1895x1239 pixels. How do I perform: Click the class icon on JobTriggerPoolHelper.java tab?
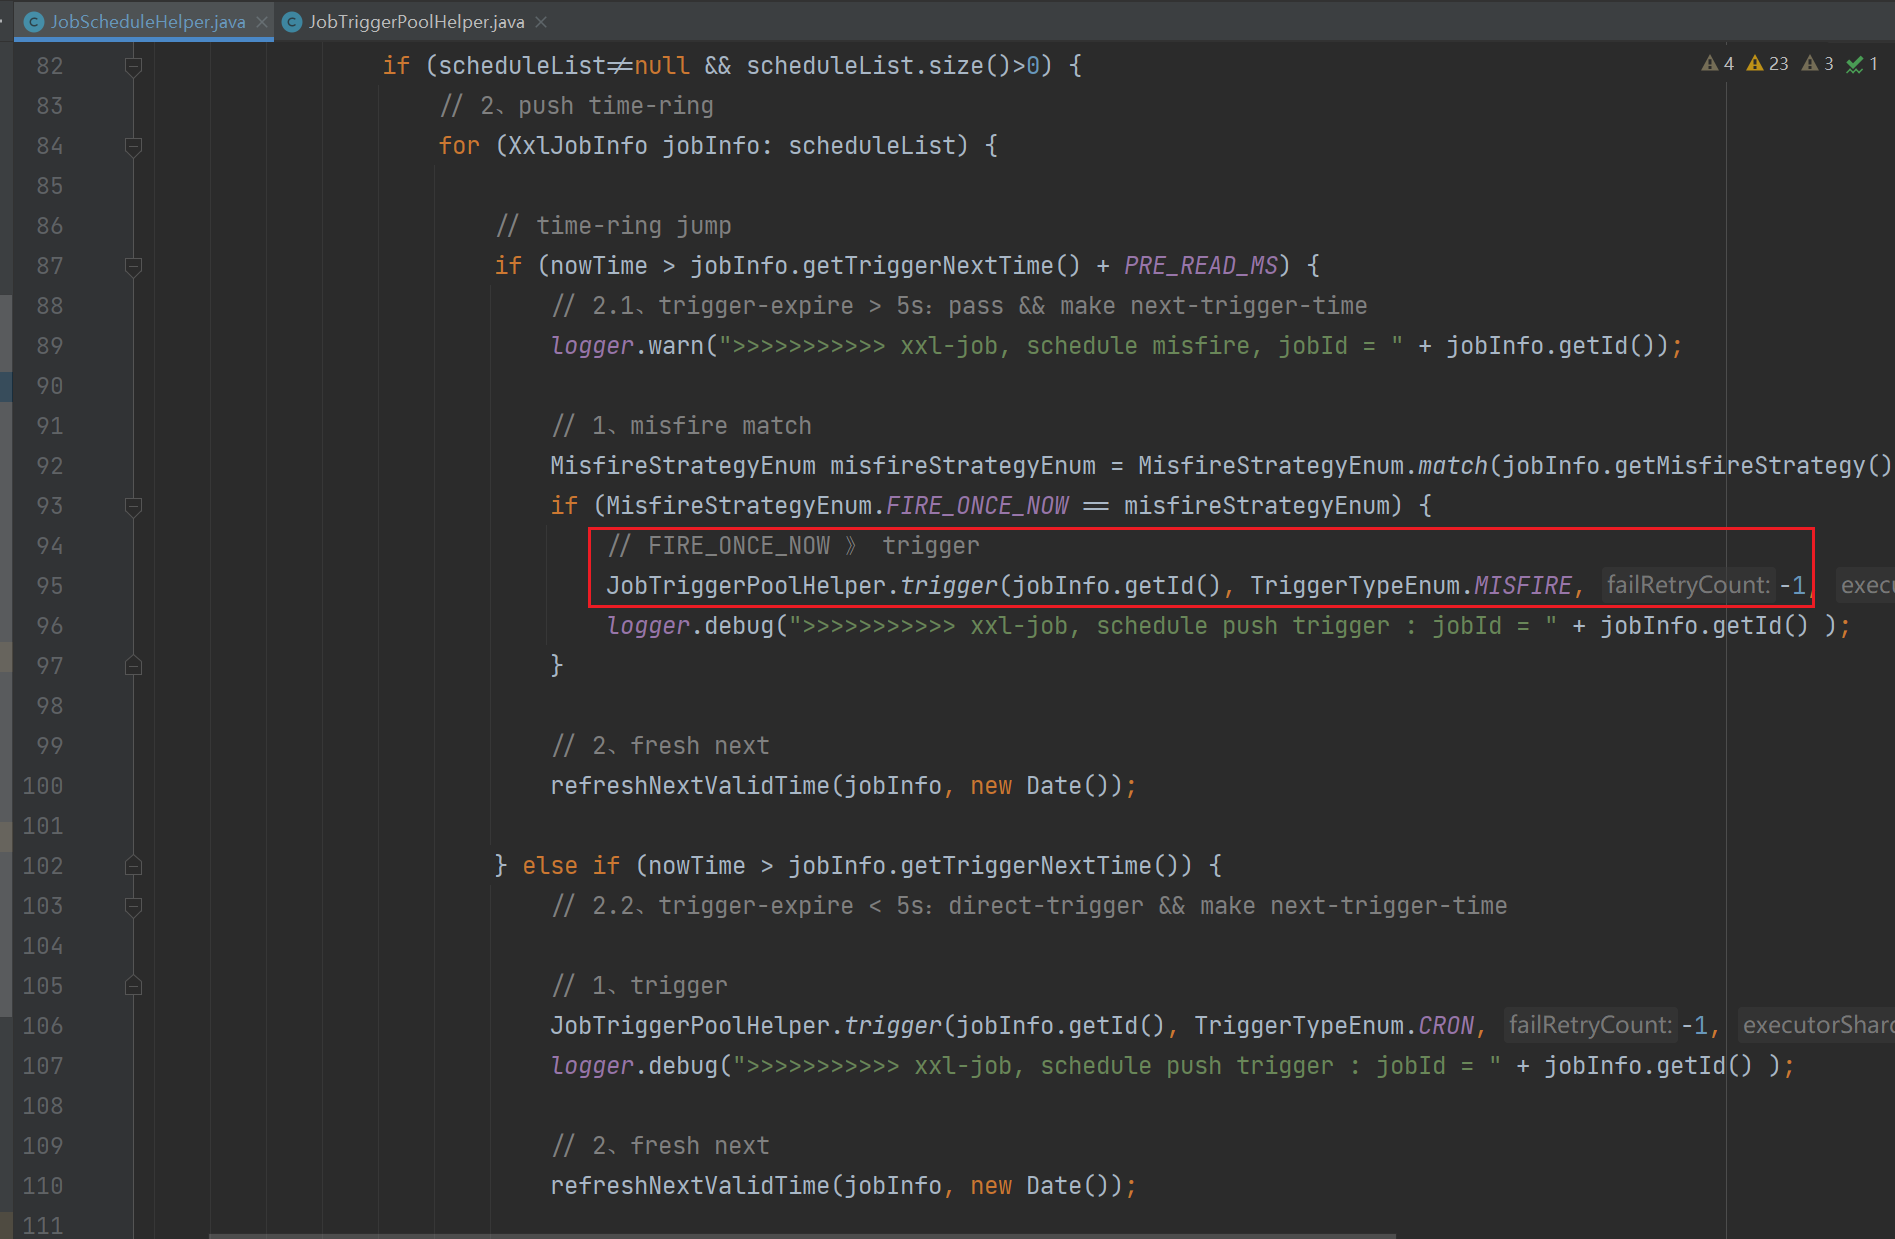[x=292, y=22]
